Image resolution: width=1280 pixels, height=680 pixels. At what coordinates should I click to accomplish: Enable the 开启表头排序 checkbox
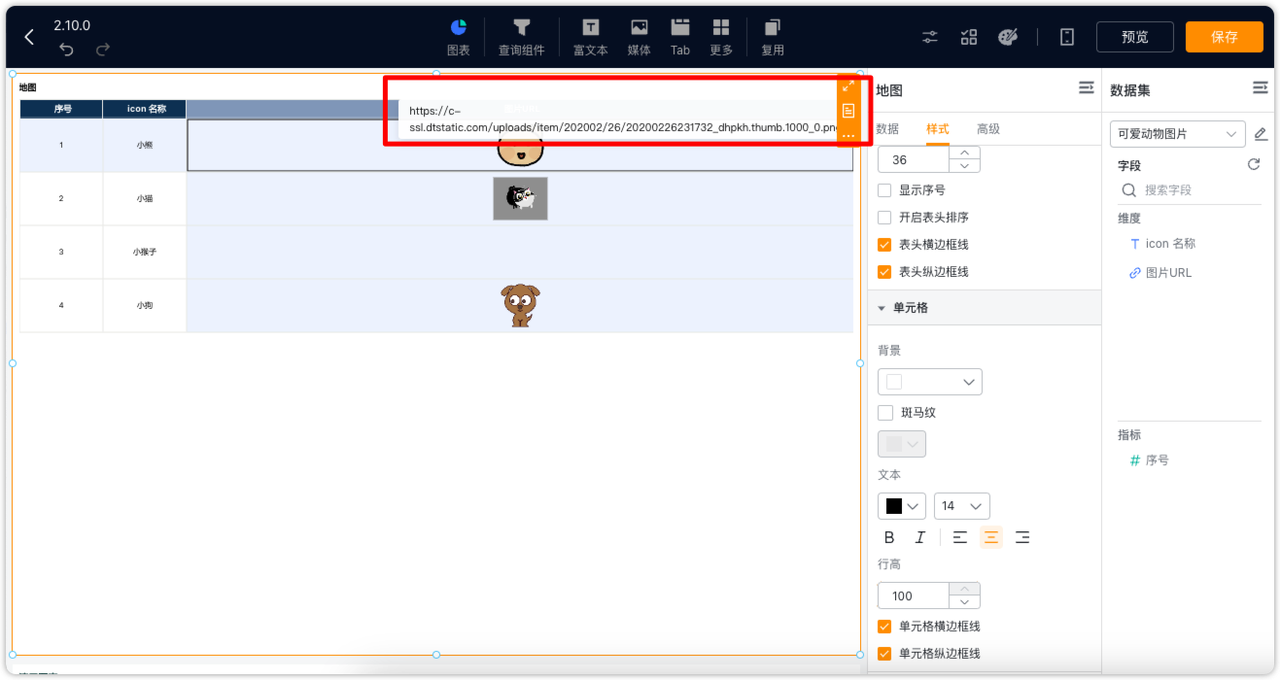pyautogui.click(x=884, y=217)
